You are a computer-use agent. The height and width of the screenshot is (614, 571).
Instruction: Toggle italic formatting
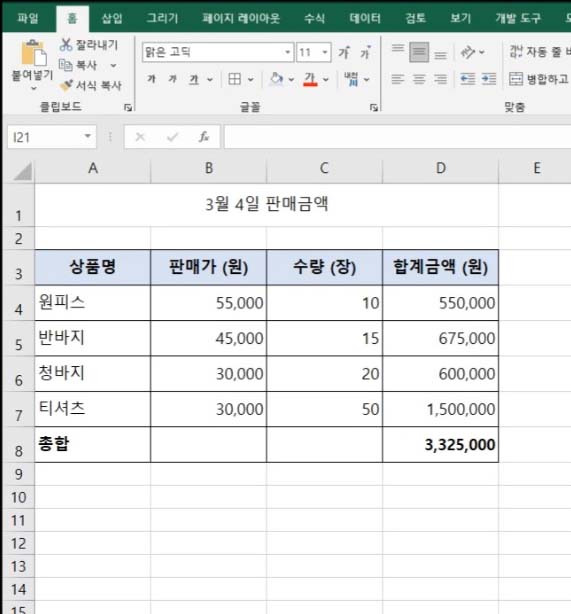coord(172,79)
